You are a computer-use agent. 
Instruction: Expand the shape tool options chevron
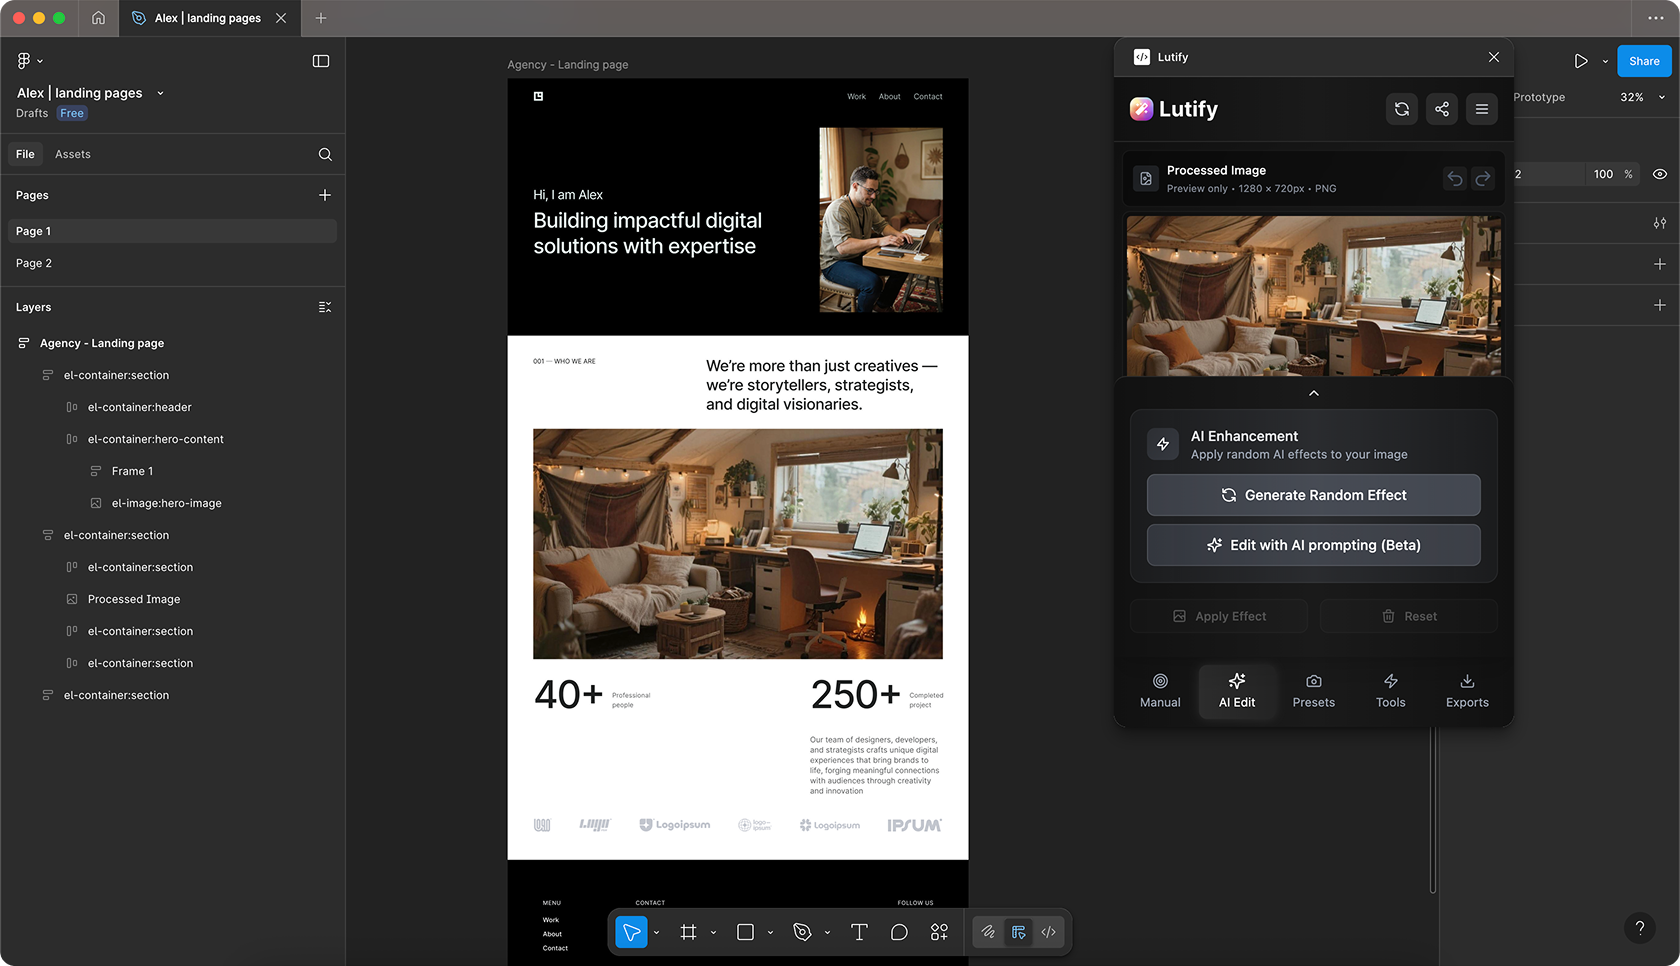coord(770,932)
